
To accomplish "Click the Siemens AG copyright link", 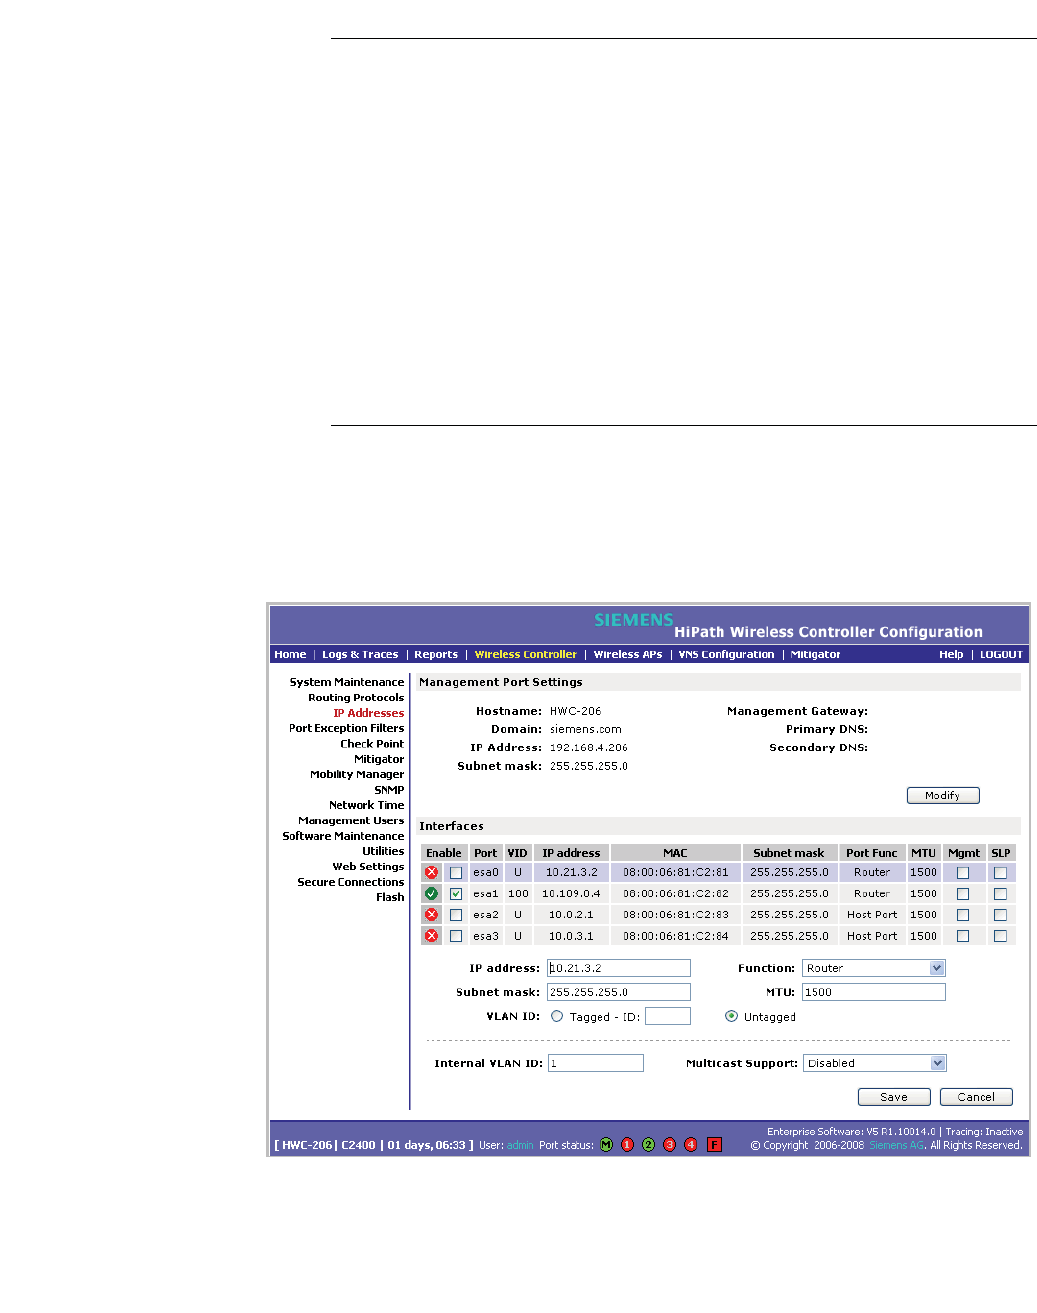I will (x=897, y=1145).
